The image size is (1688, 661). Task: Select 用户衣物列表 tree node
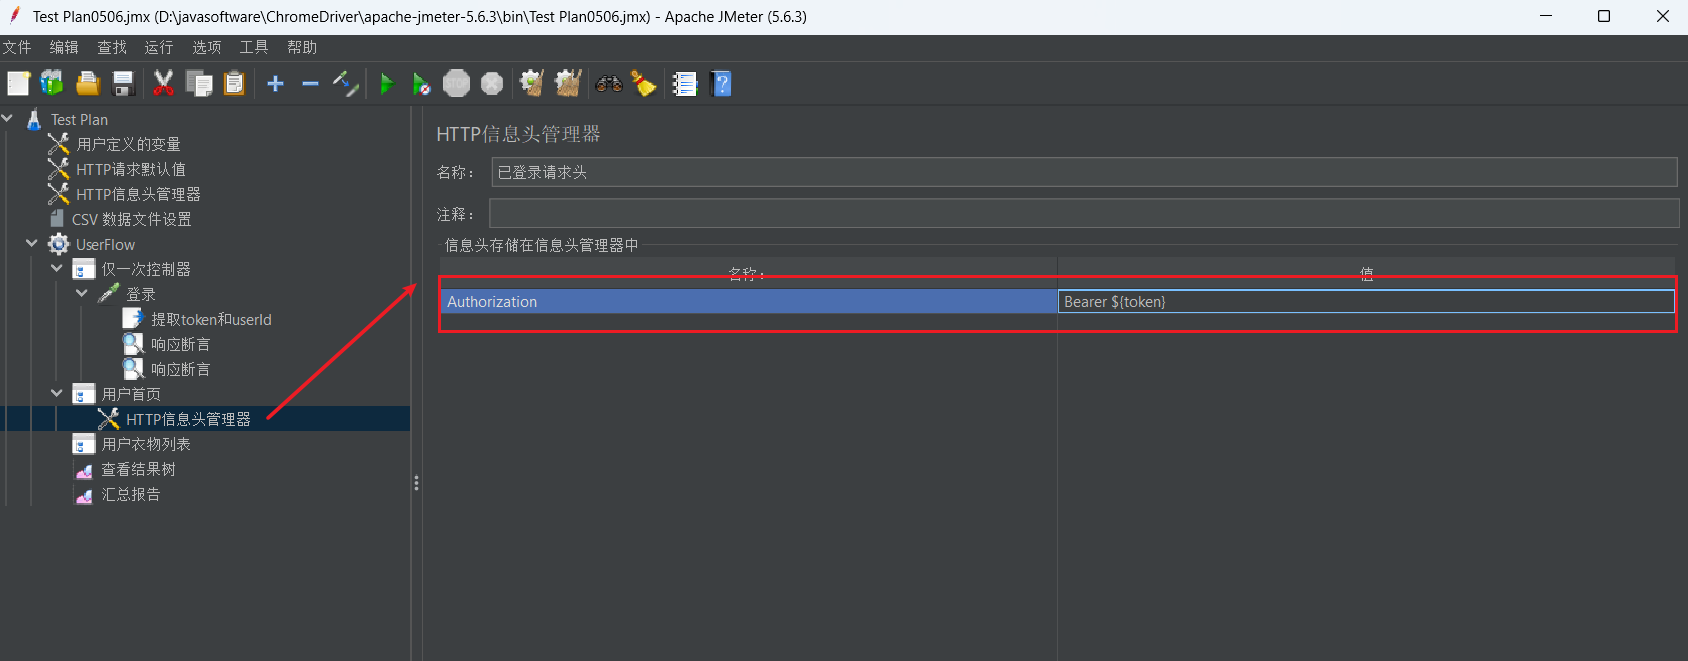(145, 445)
